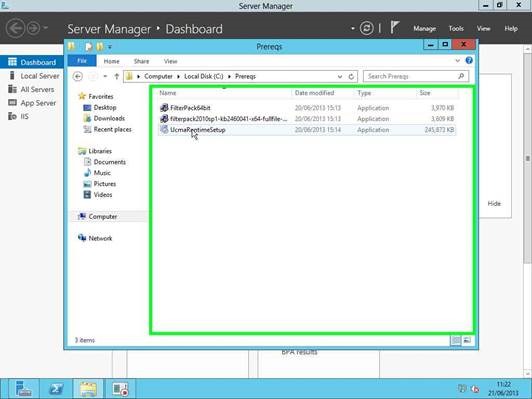Open the Pictures library
532x399 pixels.
[105, 184]
